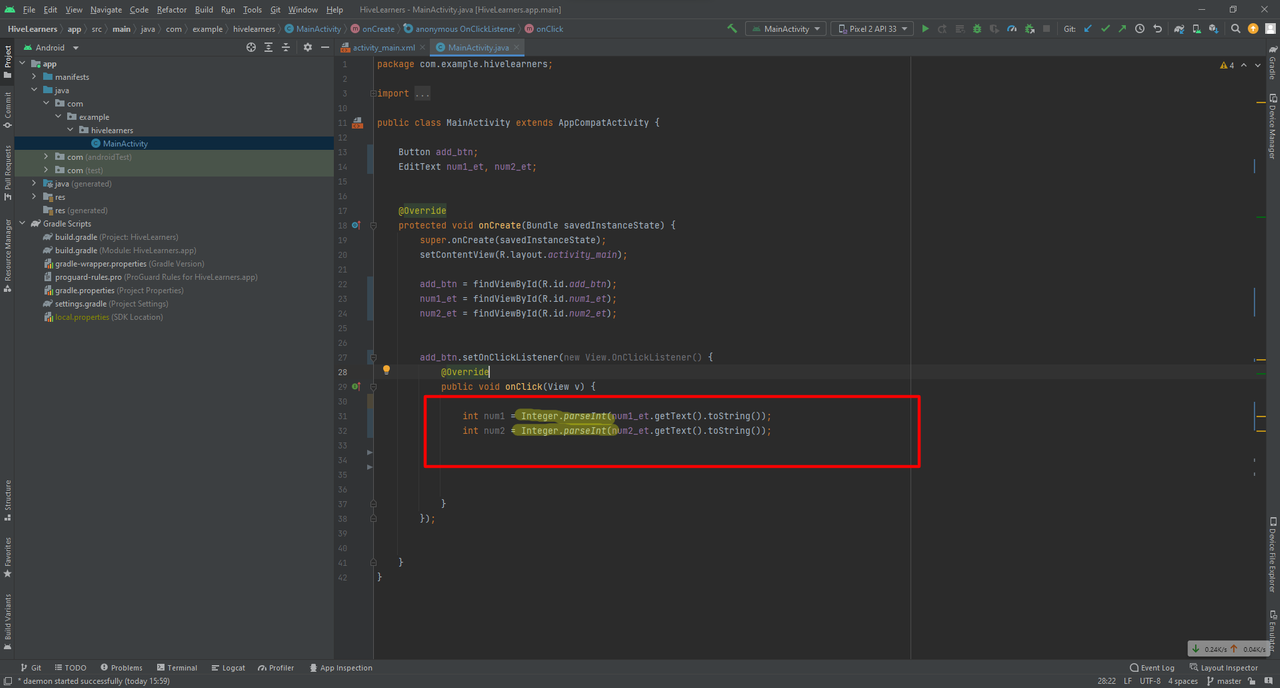
Task: Attach debugger to Android process icon
Action: (x=1029, y=29)
